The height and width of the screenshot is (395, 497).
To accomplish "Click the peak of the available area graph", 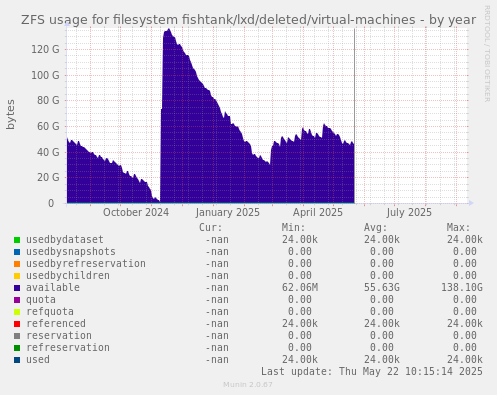I will click(169, 29).
